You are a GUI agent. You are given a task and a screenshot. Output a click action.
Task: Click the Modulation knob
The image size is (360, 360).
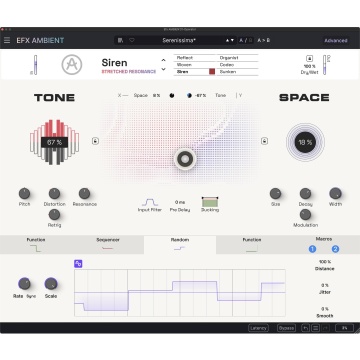pos(305,214)
